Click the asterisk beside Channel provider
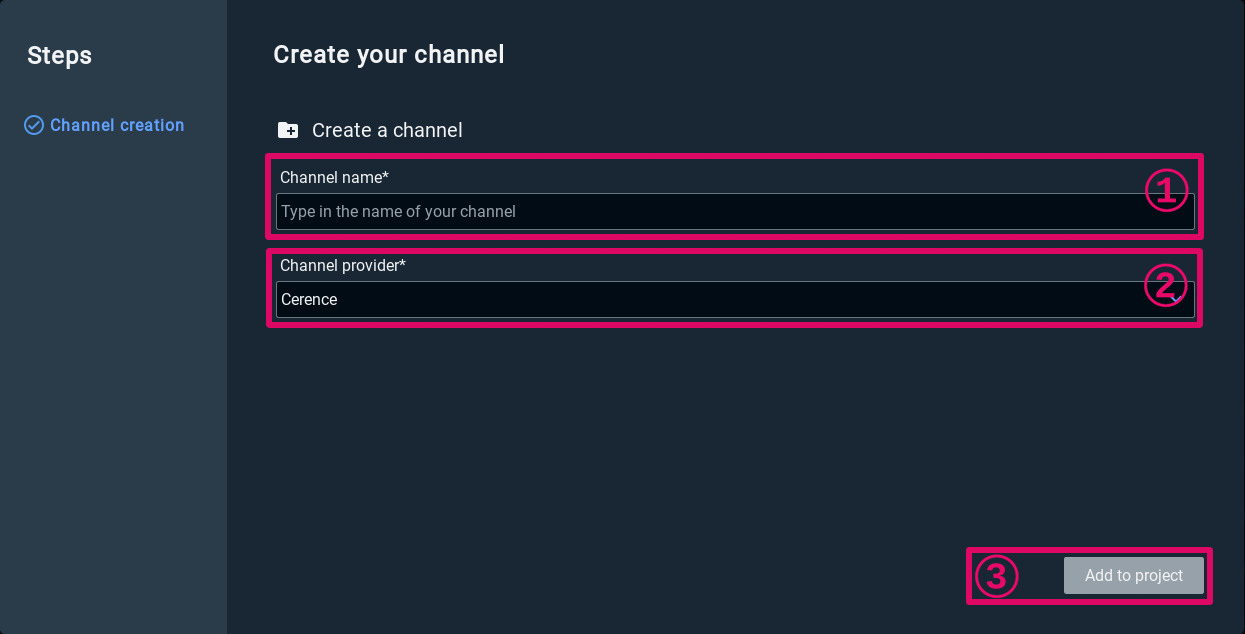Screen dimensions: 1245x634 (x=402, y=264)
